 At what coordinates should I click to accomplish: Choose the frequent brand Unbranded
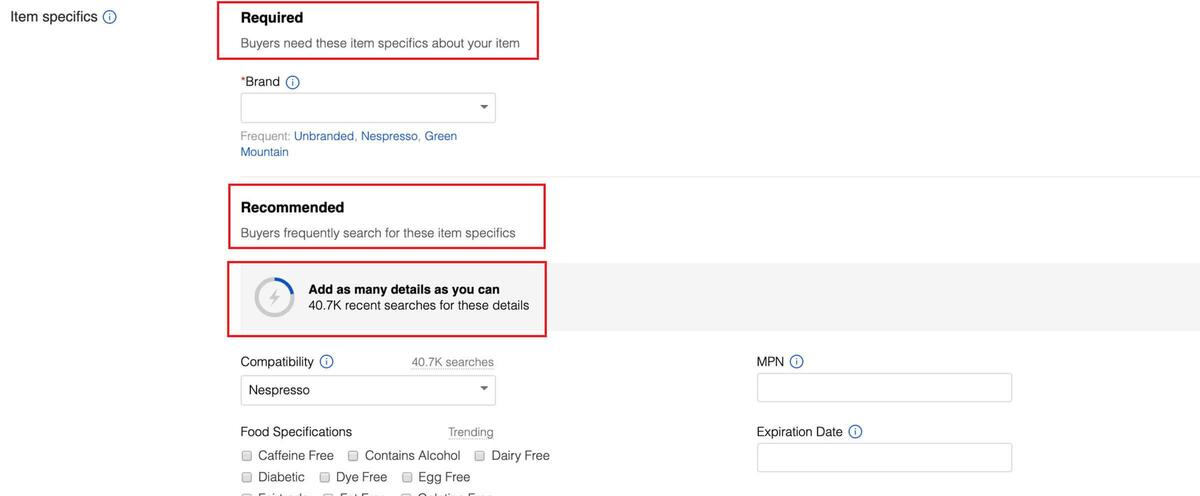pyautogui.click(x=324, y=136)
